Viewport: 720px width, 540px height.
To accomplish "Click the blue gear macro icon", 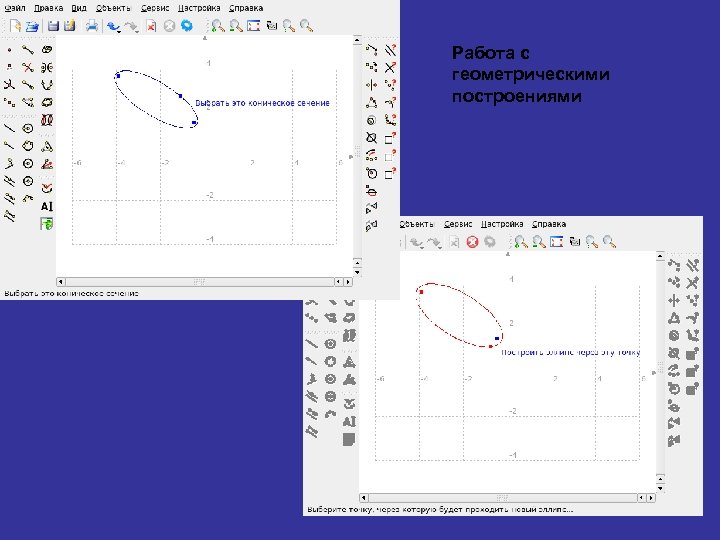I will click(x=186, y=26).
